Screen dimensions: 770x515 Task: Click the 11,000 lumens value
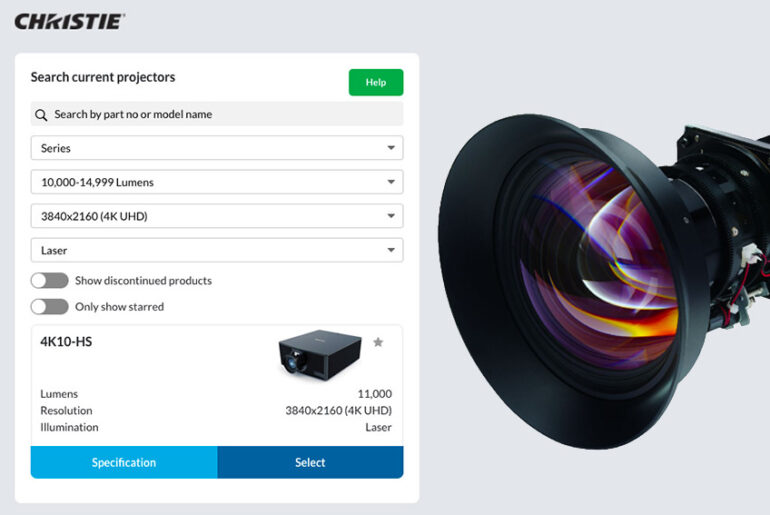click(x=375, y=394)
